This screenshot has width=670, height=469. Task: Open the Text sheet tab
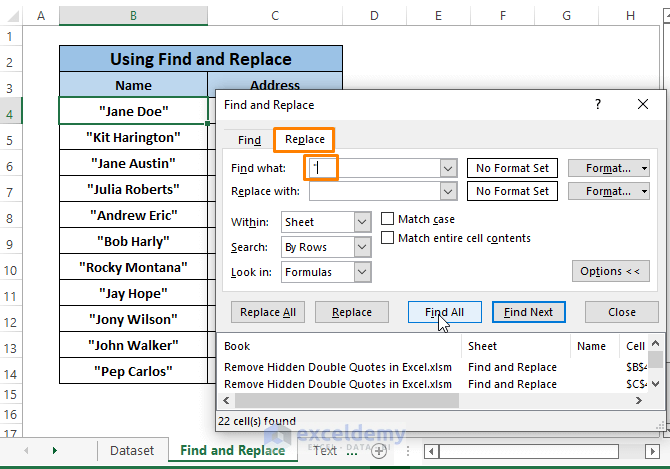[x=325, y=451]
